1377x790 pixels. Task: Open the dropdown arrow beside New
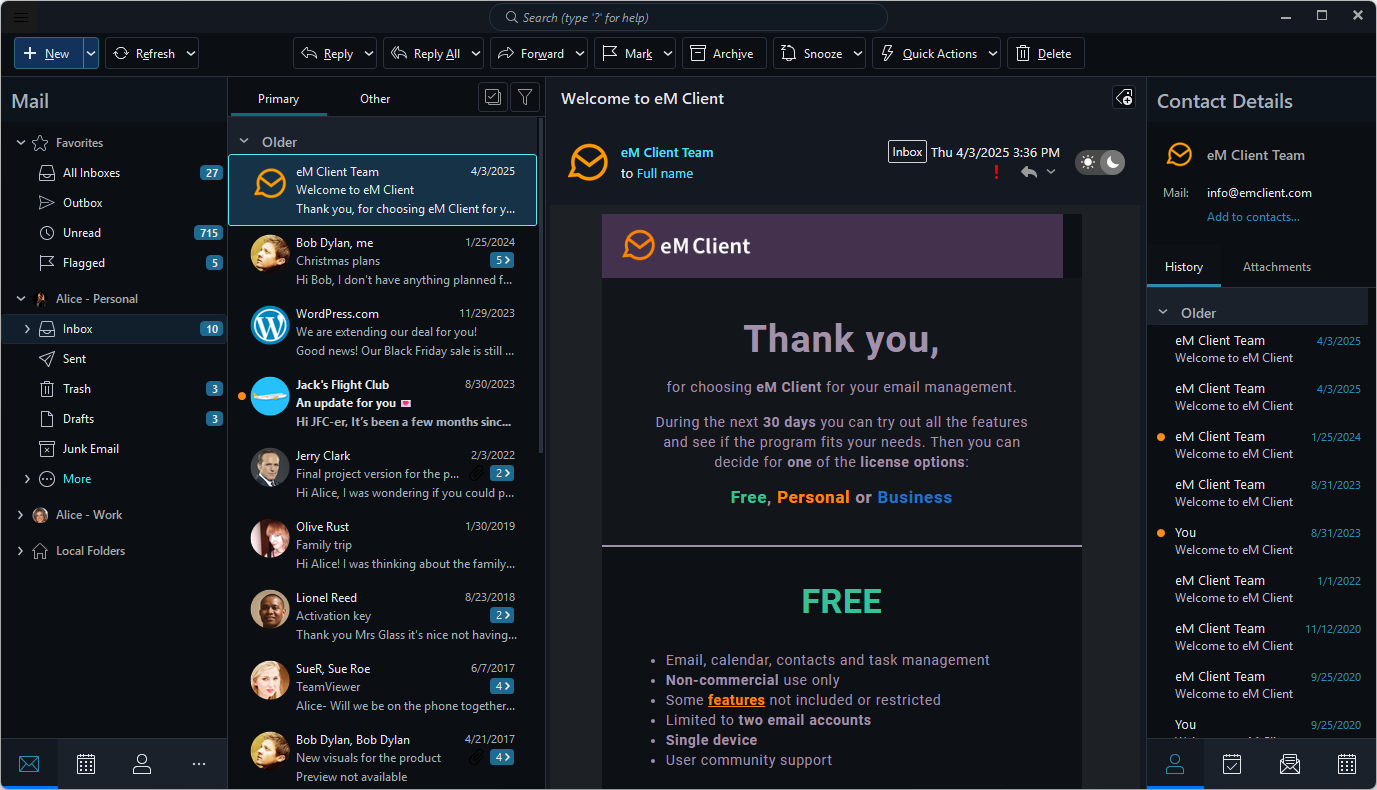point(91,54)
